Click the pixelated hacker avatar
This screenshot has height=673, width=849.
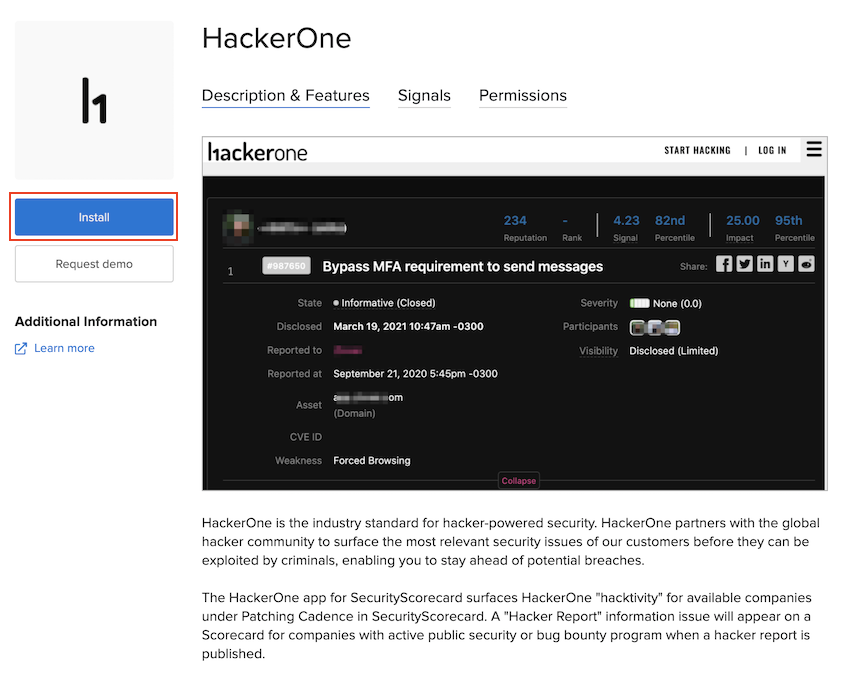pos(238,226)
